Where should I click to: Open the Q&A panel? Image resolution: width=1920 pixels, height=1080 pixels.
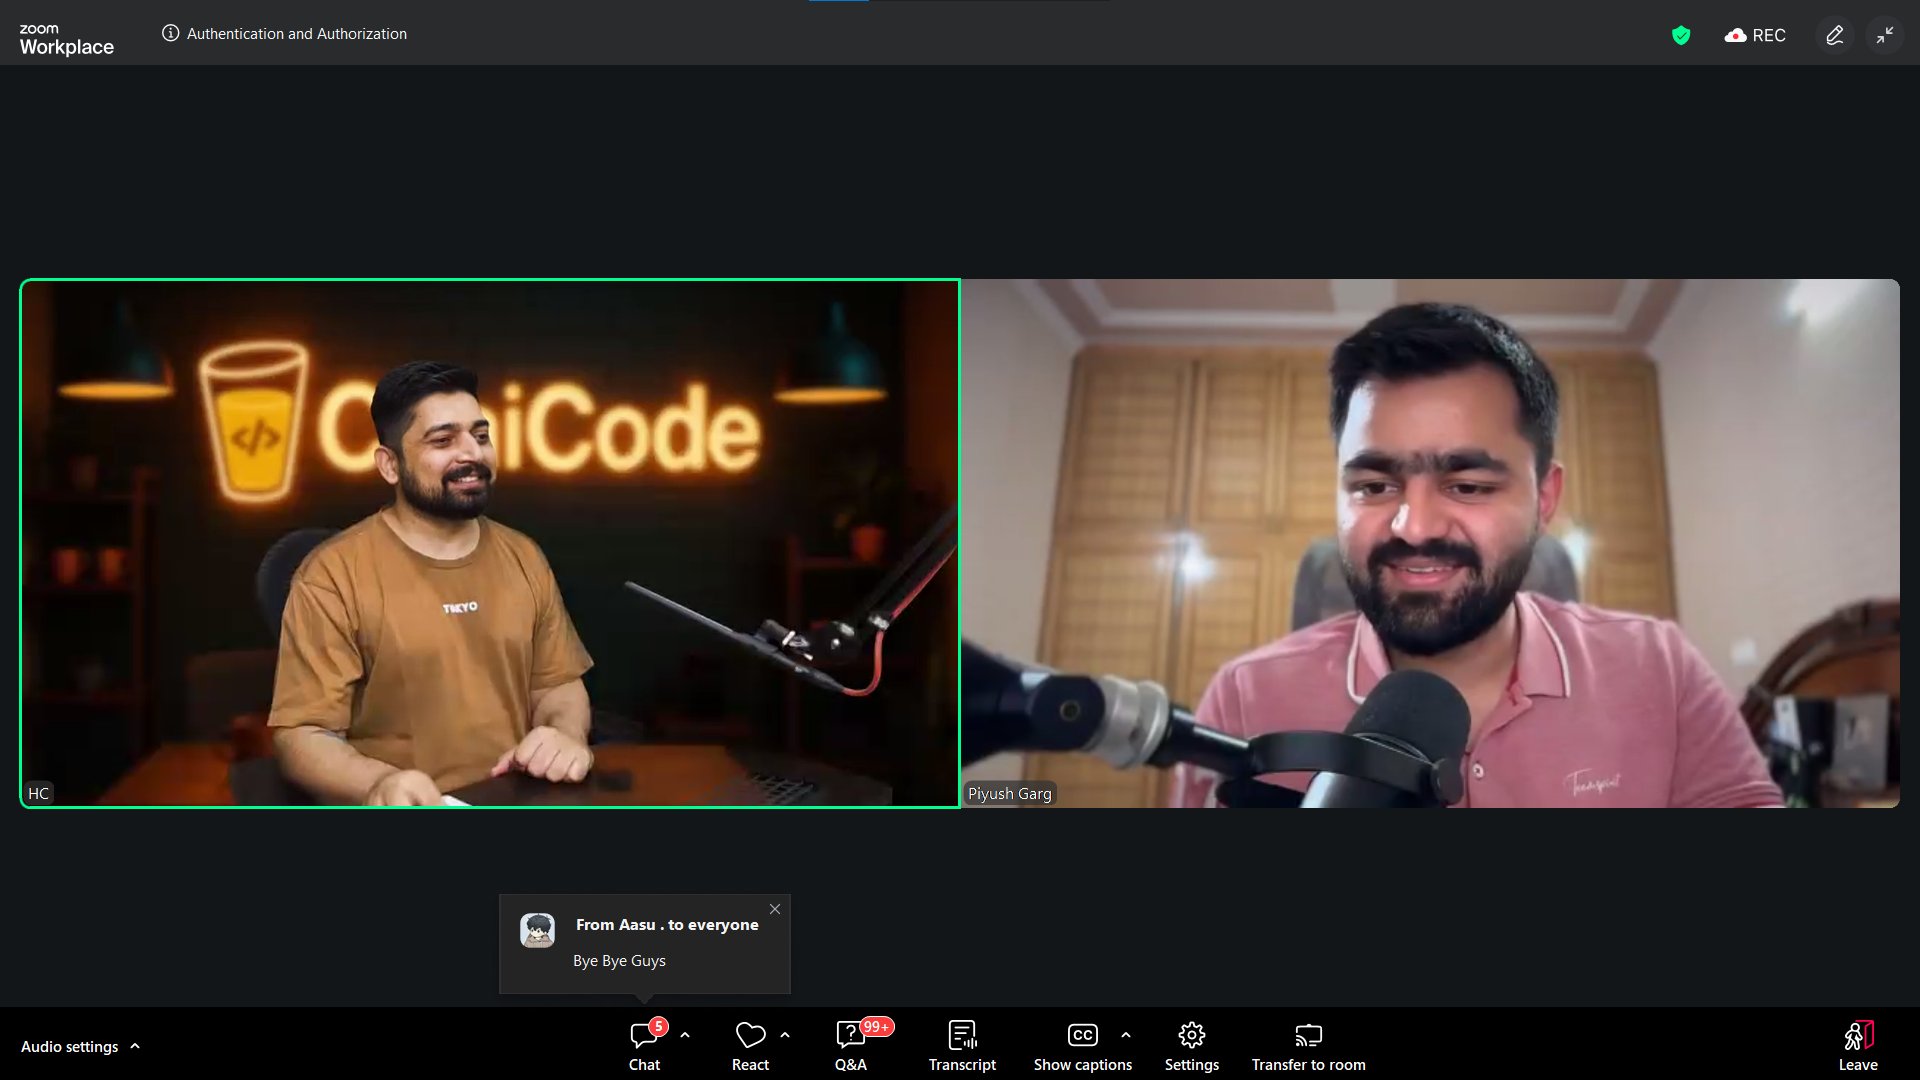(851, 1045)
